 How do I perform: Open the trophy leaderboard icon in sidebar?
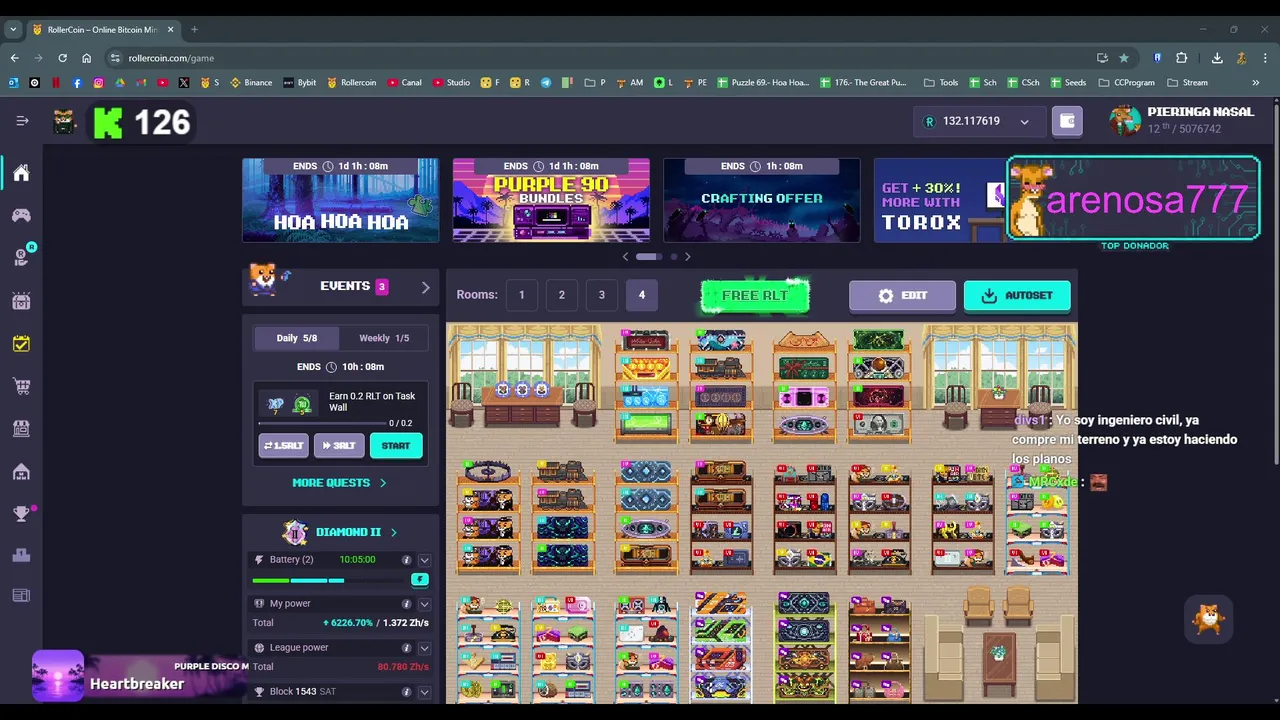coord(21,514)
